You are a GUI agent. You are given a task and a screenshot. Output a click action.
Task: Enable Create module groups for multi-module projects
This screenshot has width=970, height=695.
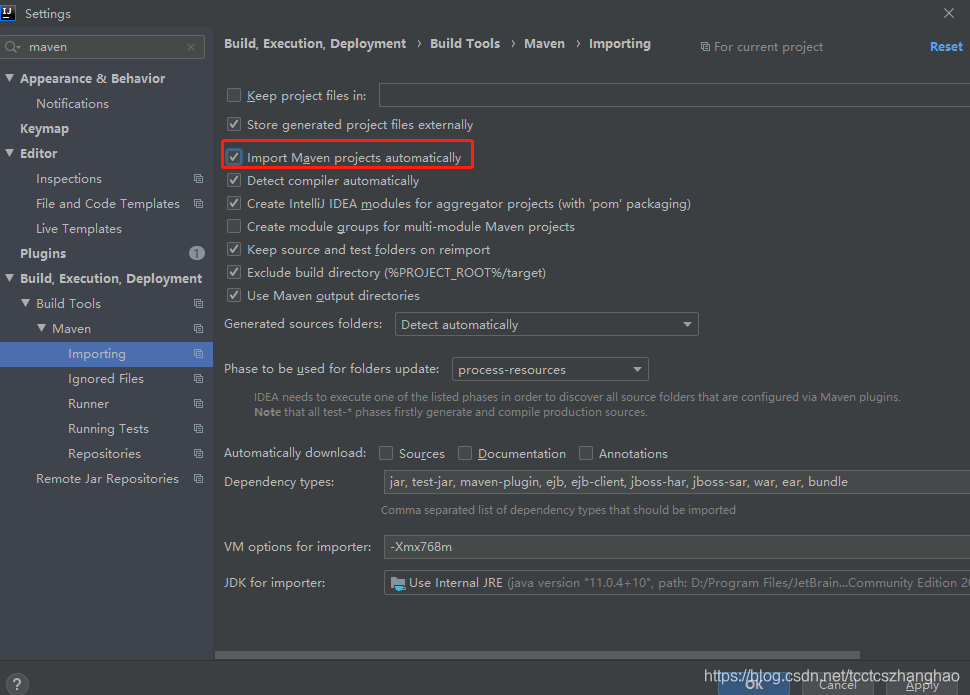tap(234, 227)
